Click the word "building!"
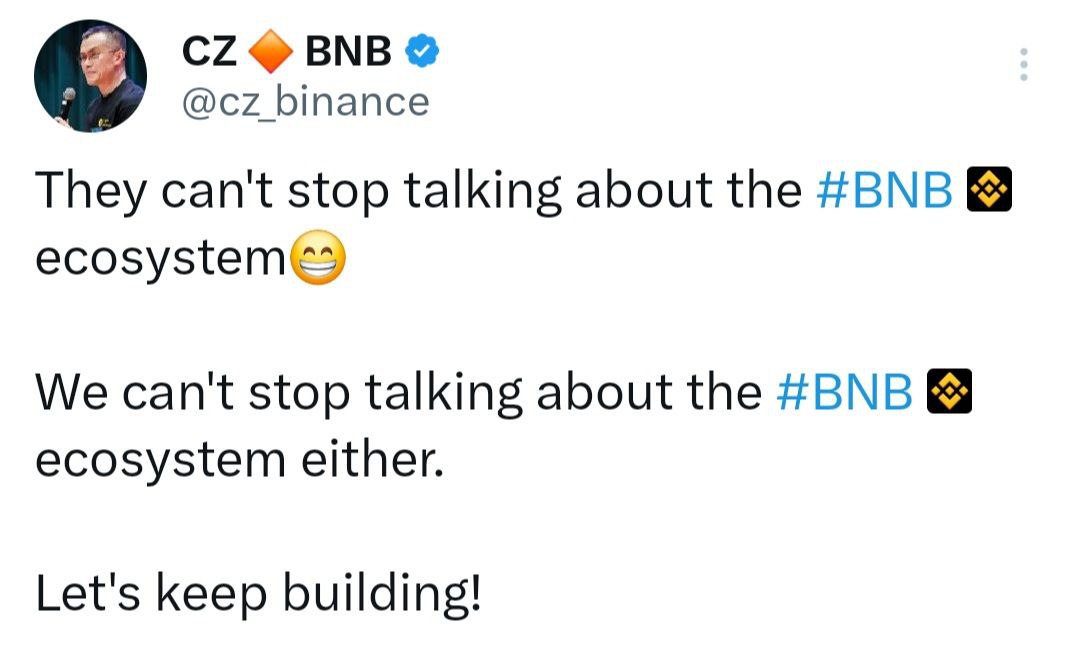Image resolution: width=1080 pixels, height=648 pixels. tap(382, 595)
